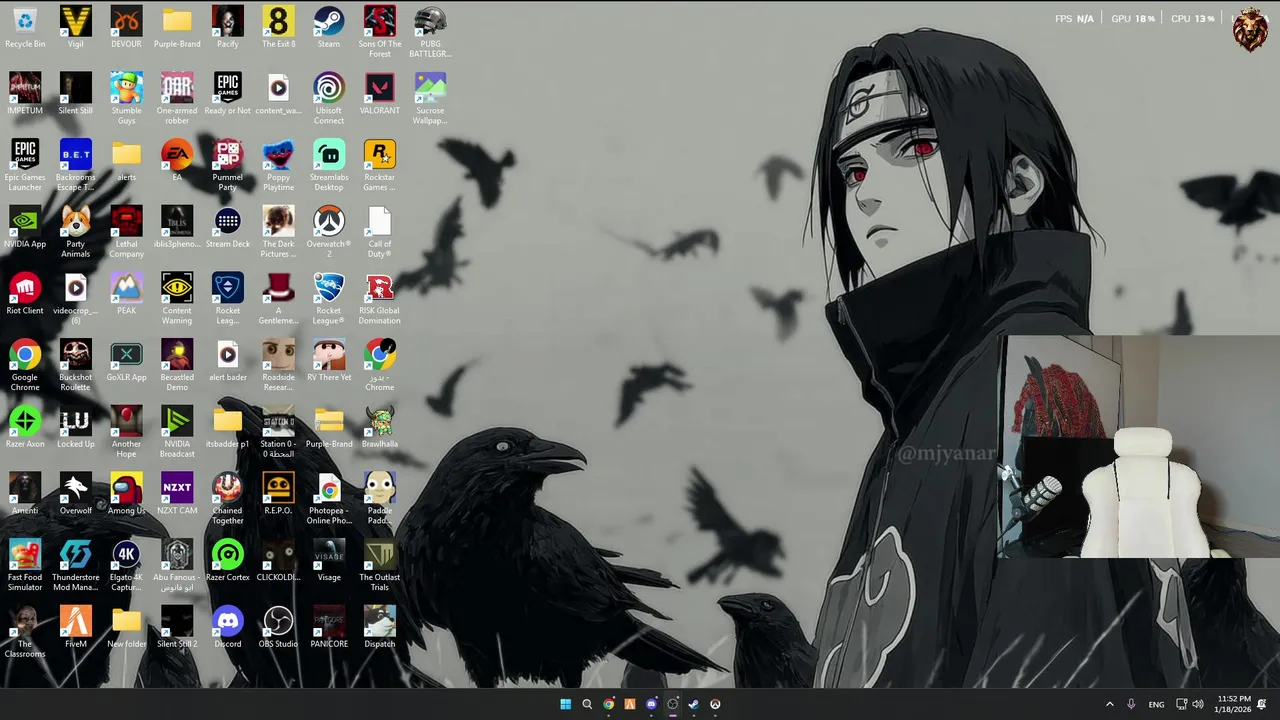Open the Stumble Guys shortcut
Screen dimensions: 1280x720
click(x=126, y=99)
